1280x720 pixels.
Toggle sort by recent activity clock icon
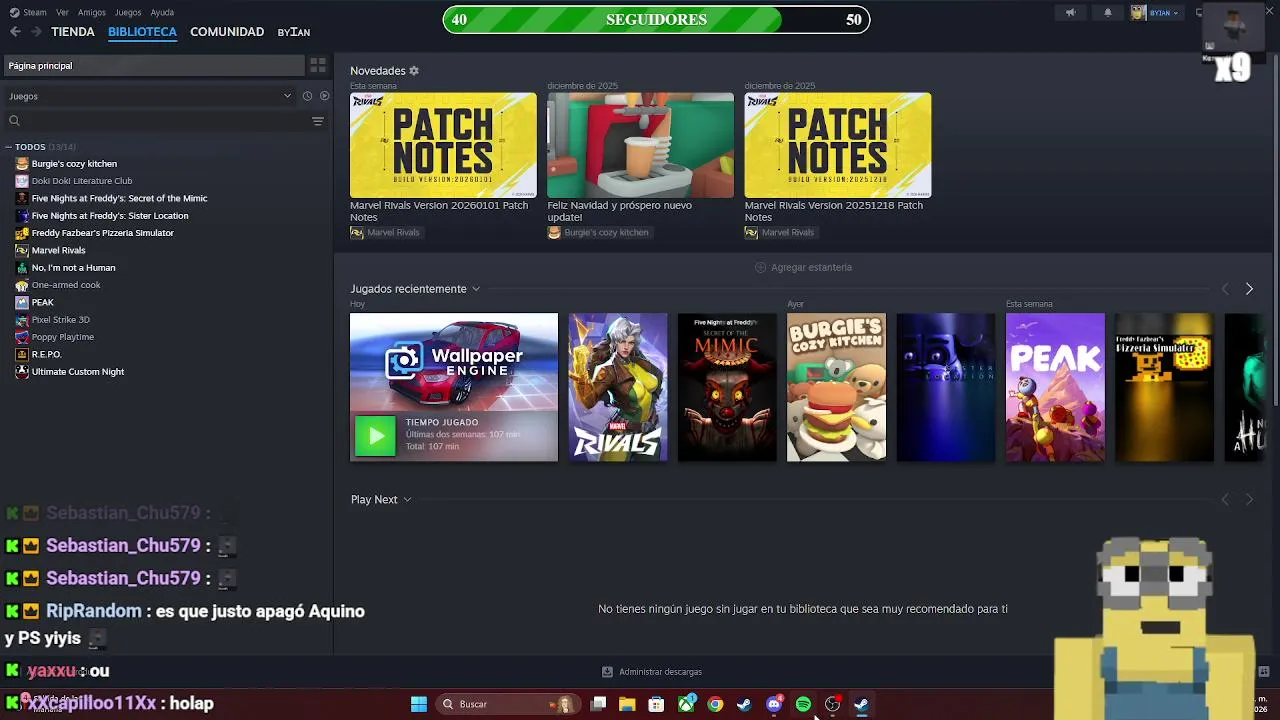pyautogui.click(x=307, y=96)
